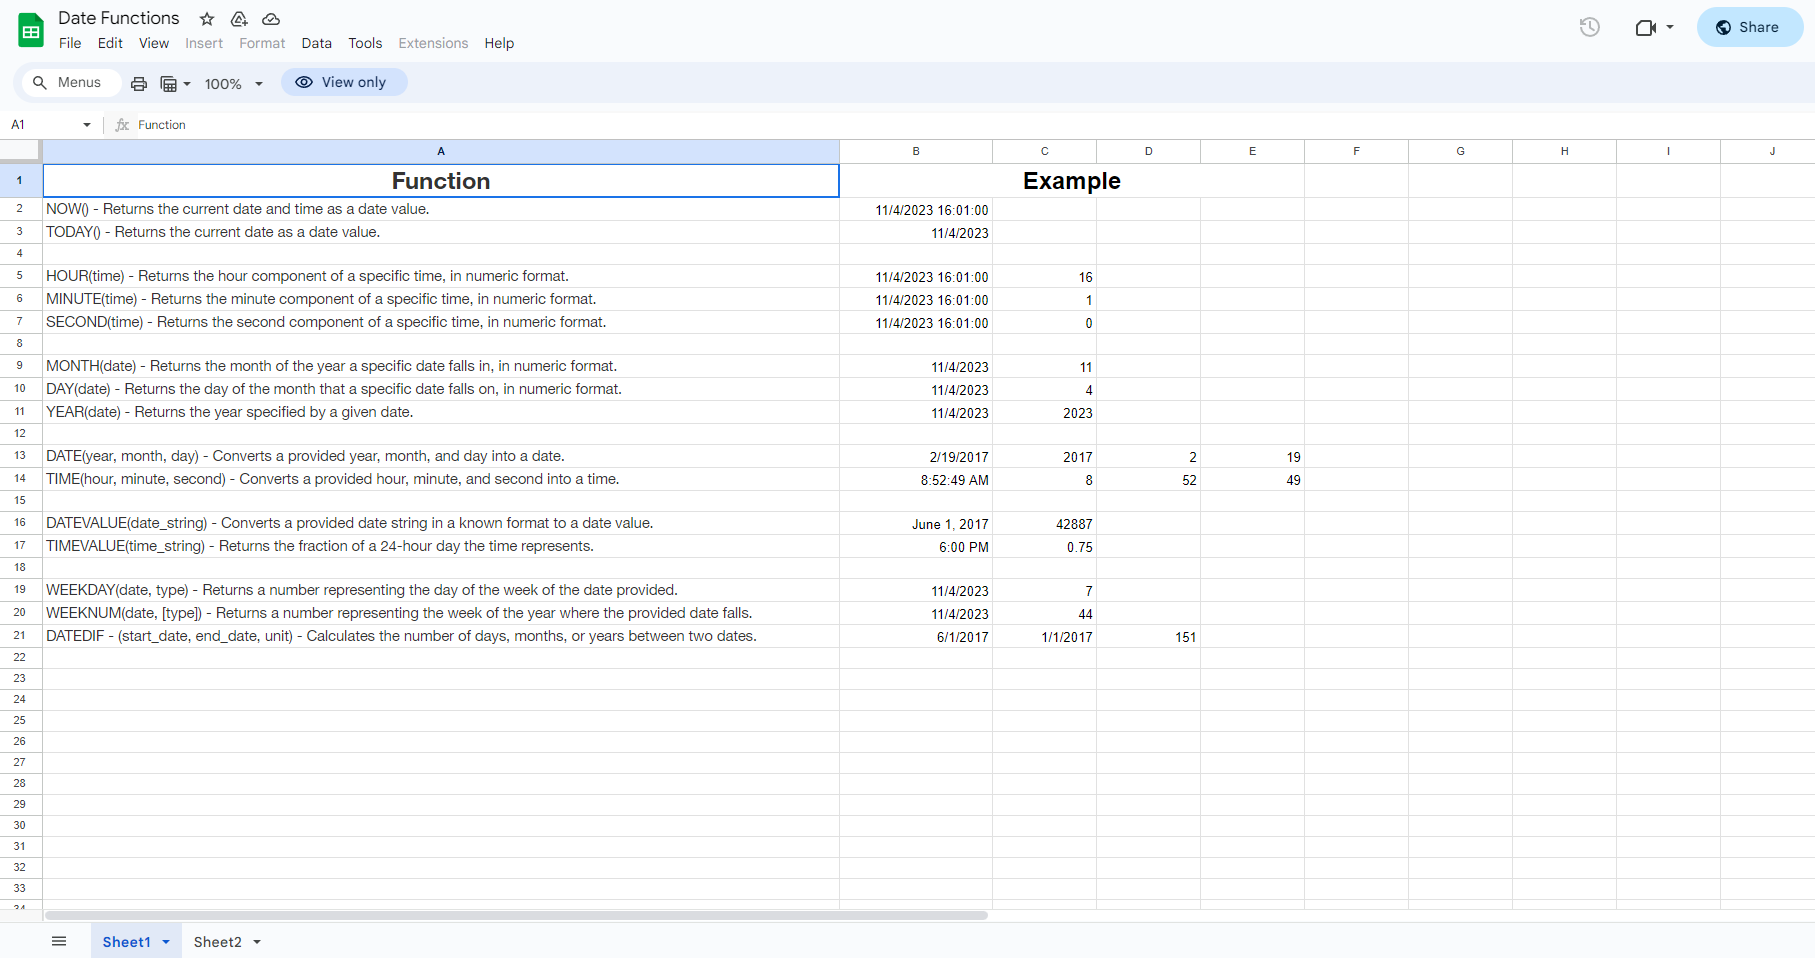1815x958 pixels.
Task: Star the Date Functions document
Action: click(x=207, y=19)
